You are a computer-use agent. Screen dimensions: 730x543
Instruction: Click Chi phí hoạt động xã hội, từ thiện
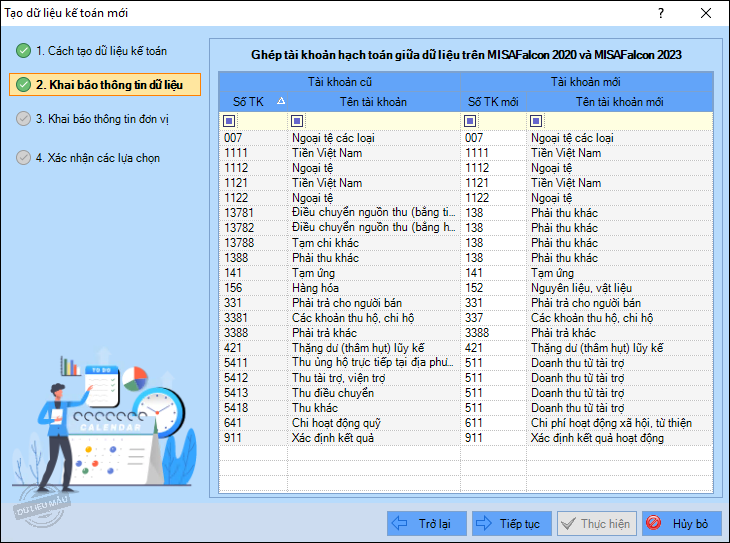click(x=620, y=423)
